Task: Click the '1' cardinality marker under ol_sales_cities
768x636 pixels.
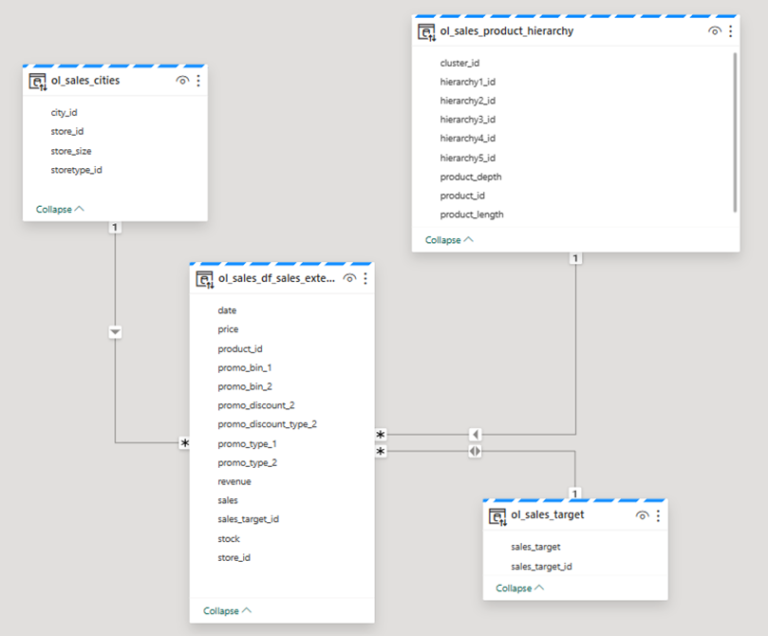Action: point(115,227)
